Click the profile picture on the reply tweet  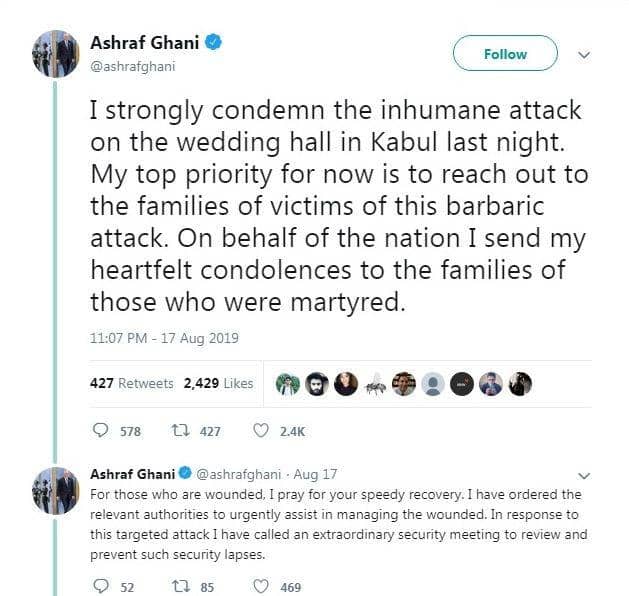tap(56, 489)
